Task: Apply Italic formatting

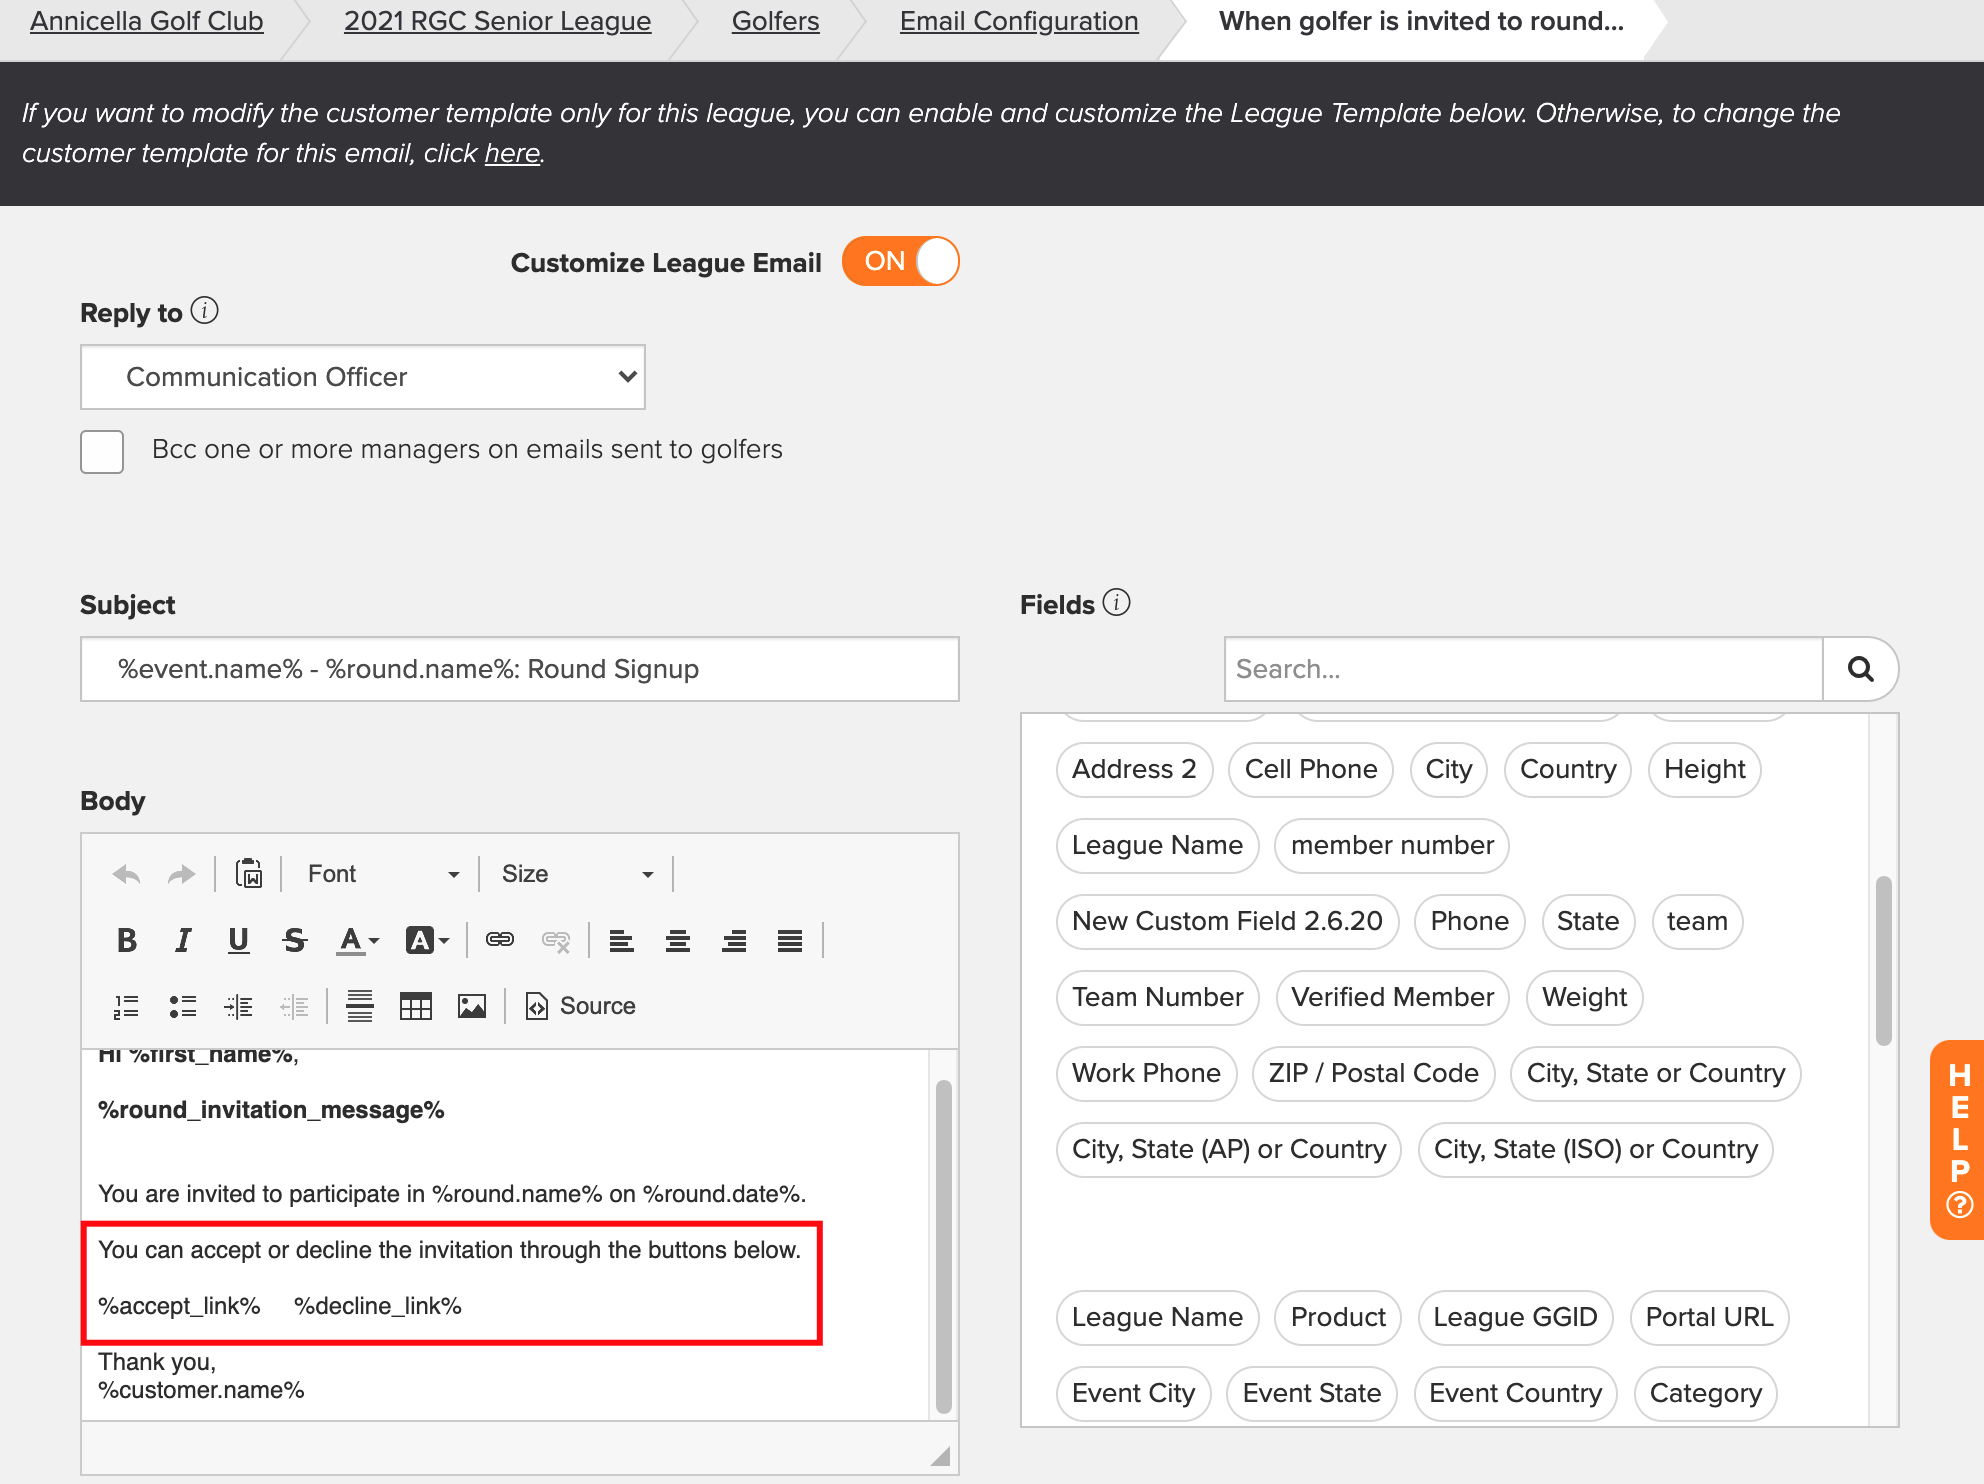Action: pyautogui.click(x=183, y=940)
